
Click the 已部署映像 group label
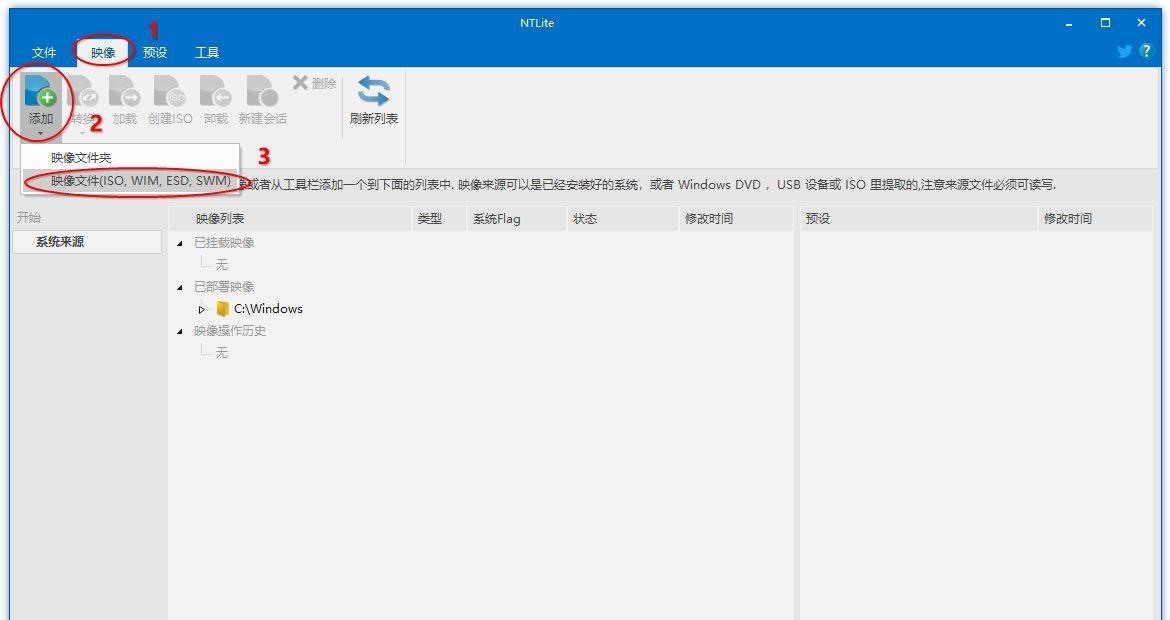[x=224, y=286]
